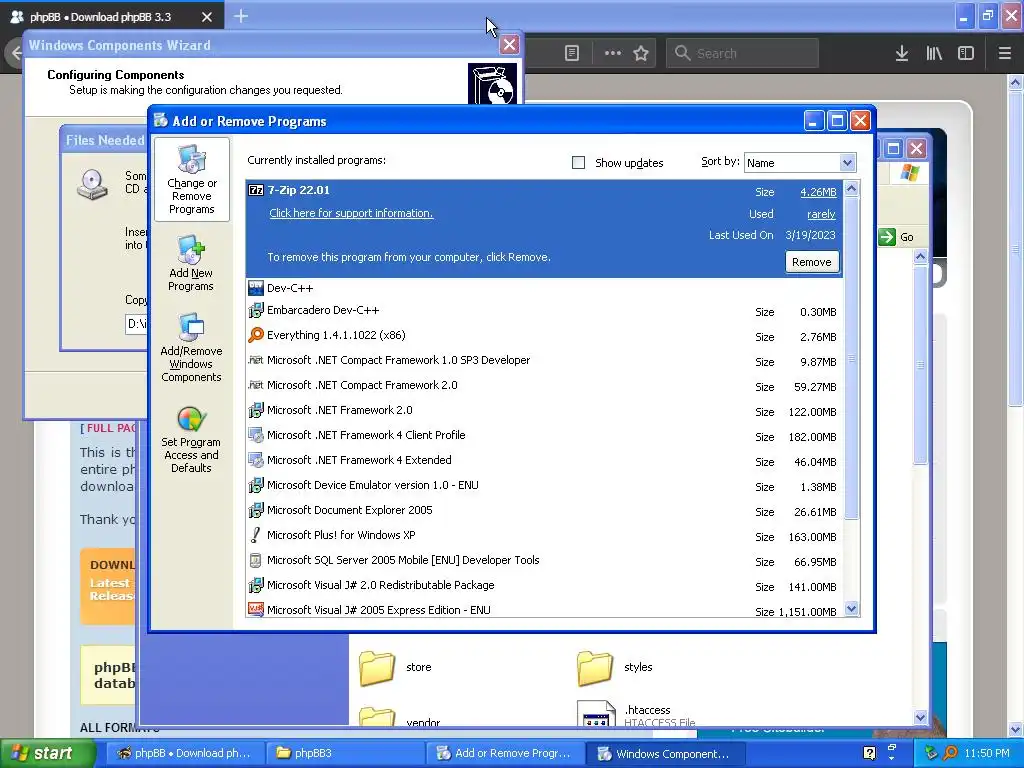Click system tray search magnifier icon
This screenshot has height=768, width=1024.
950,753
